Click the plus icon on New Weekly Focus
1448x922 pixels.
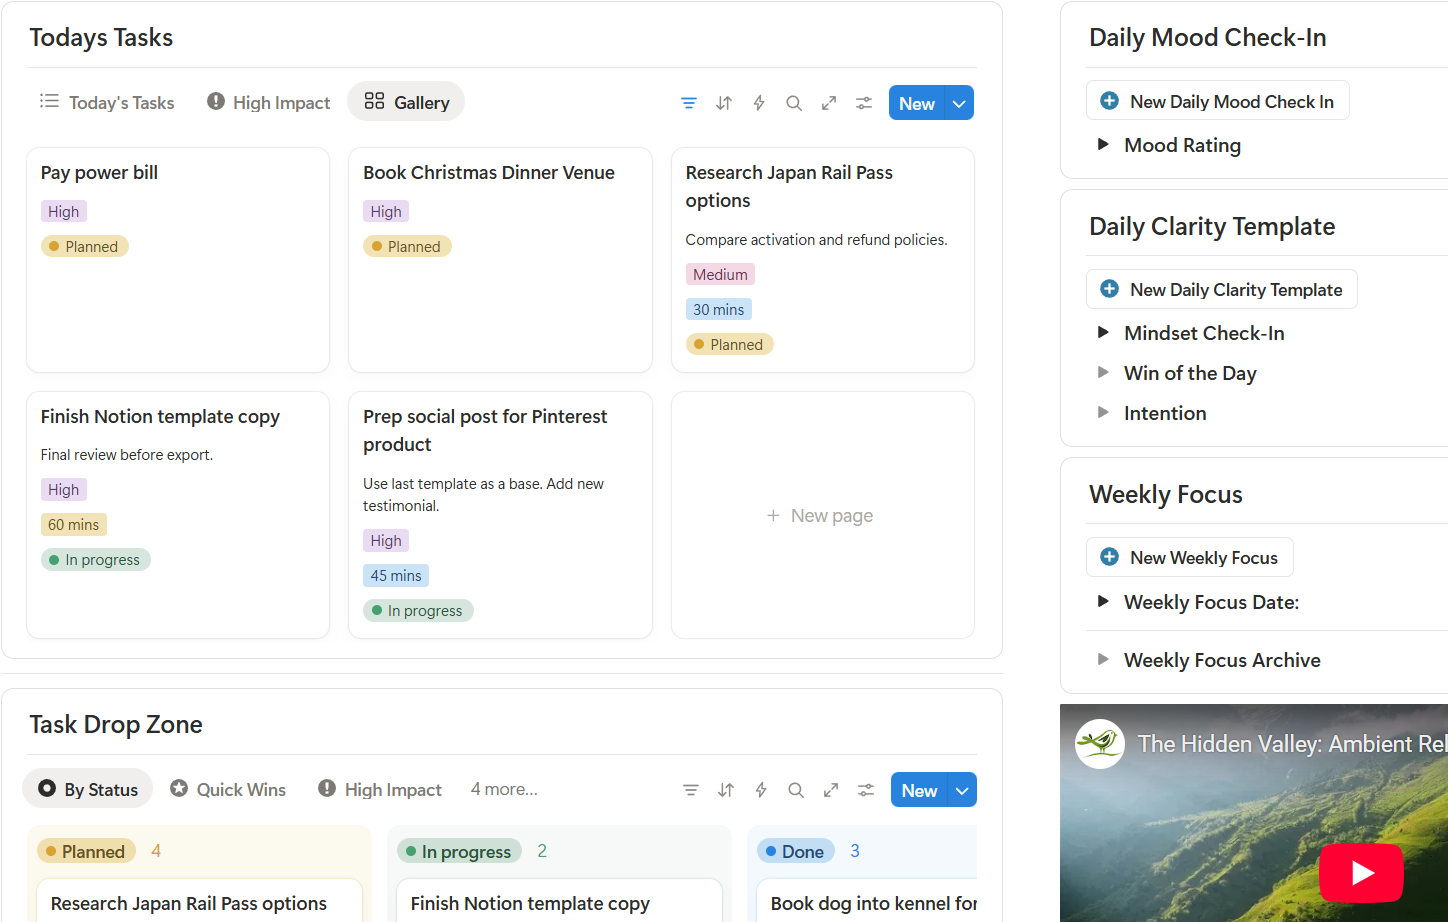point(1110,557)
